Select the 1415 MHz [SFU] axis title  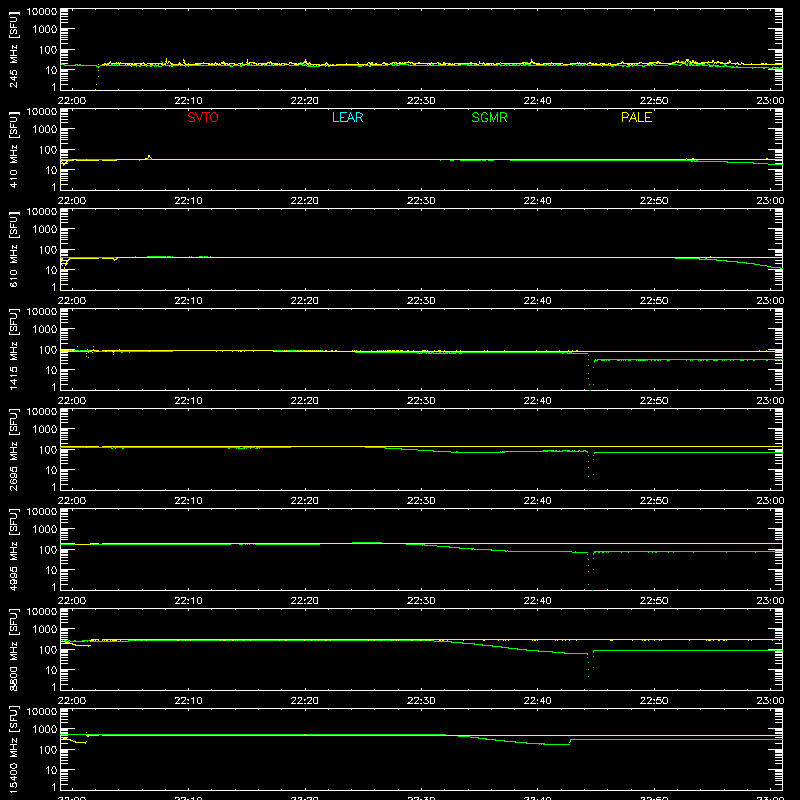coord(13,349)
